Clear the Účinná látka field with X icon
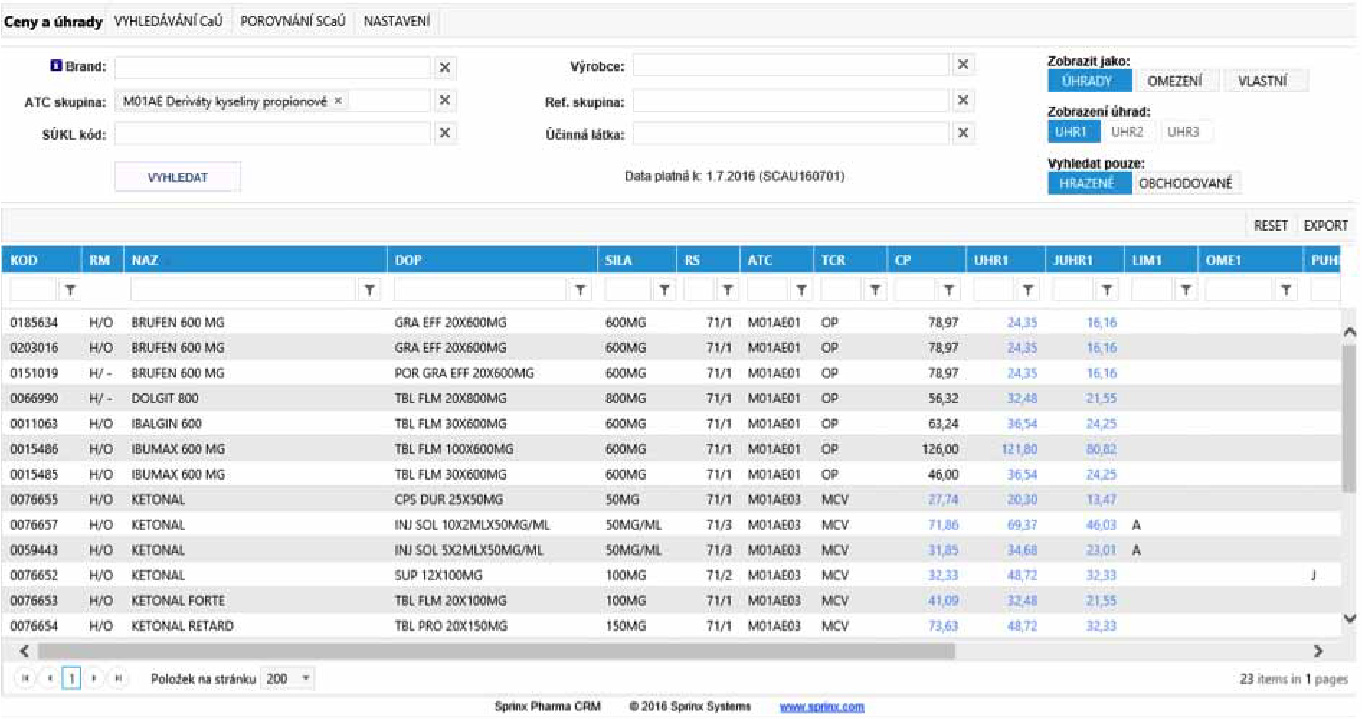 (962, 134)
